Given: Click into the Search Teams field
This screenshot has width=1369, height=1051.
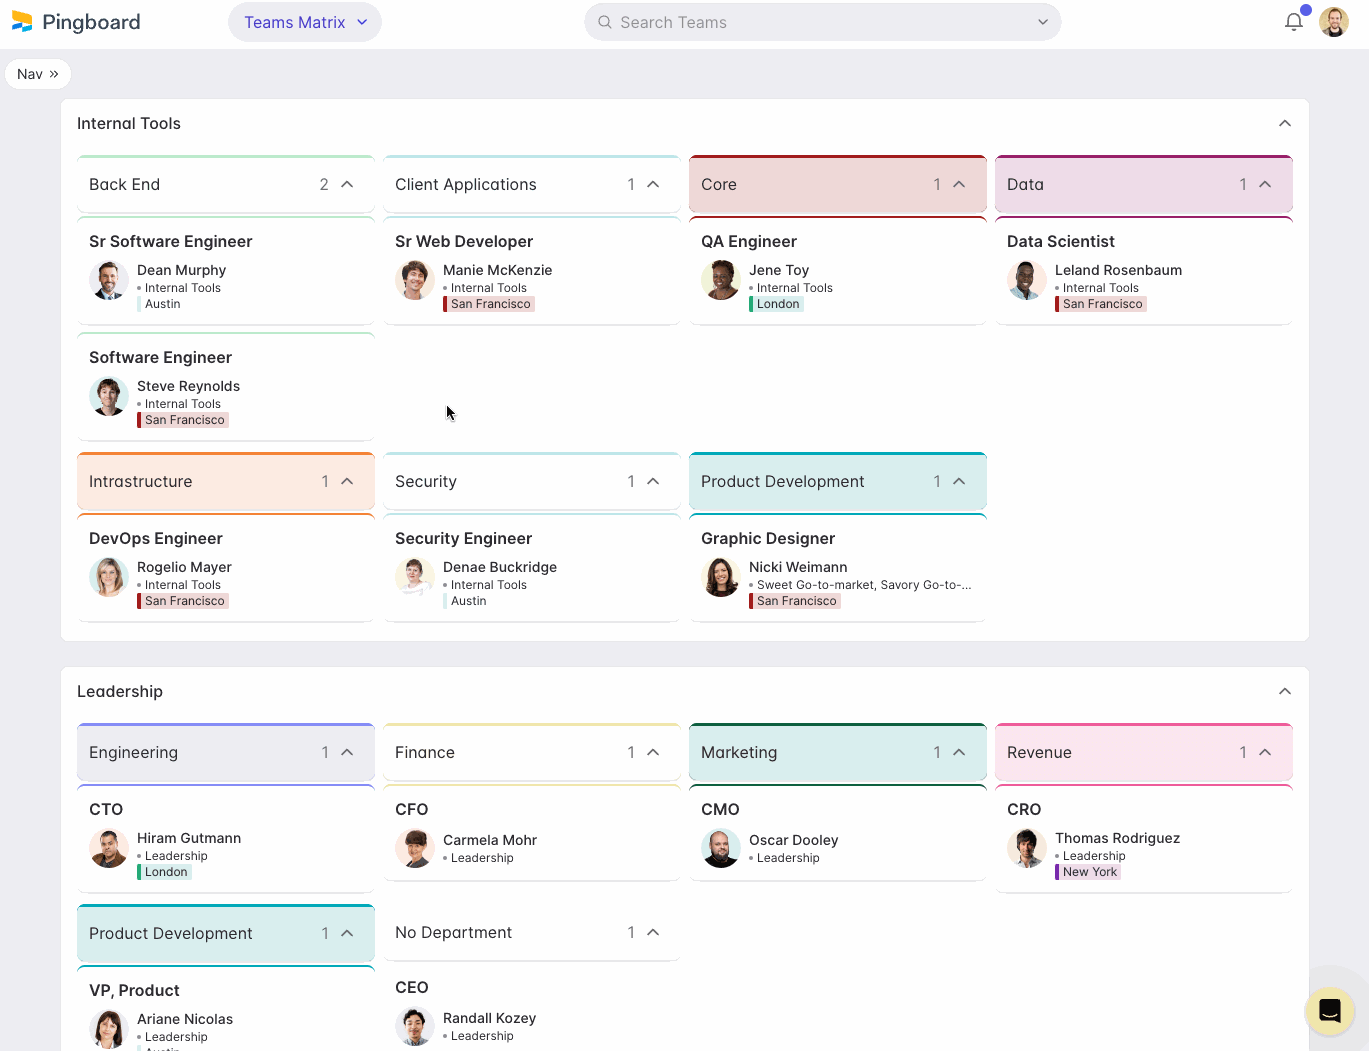Looking at the screenshot, I should [822, 22].
